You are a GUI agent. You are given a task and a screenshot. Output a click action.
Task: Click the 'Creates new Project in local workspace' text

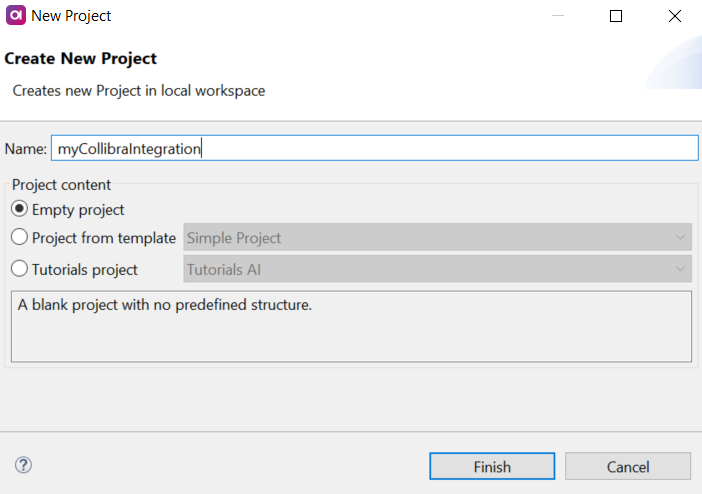click(139, 91)
